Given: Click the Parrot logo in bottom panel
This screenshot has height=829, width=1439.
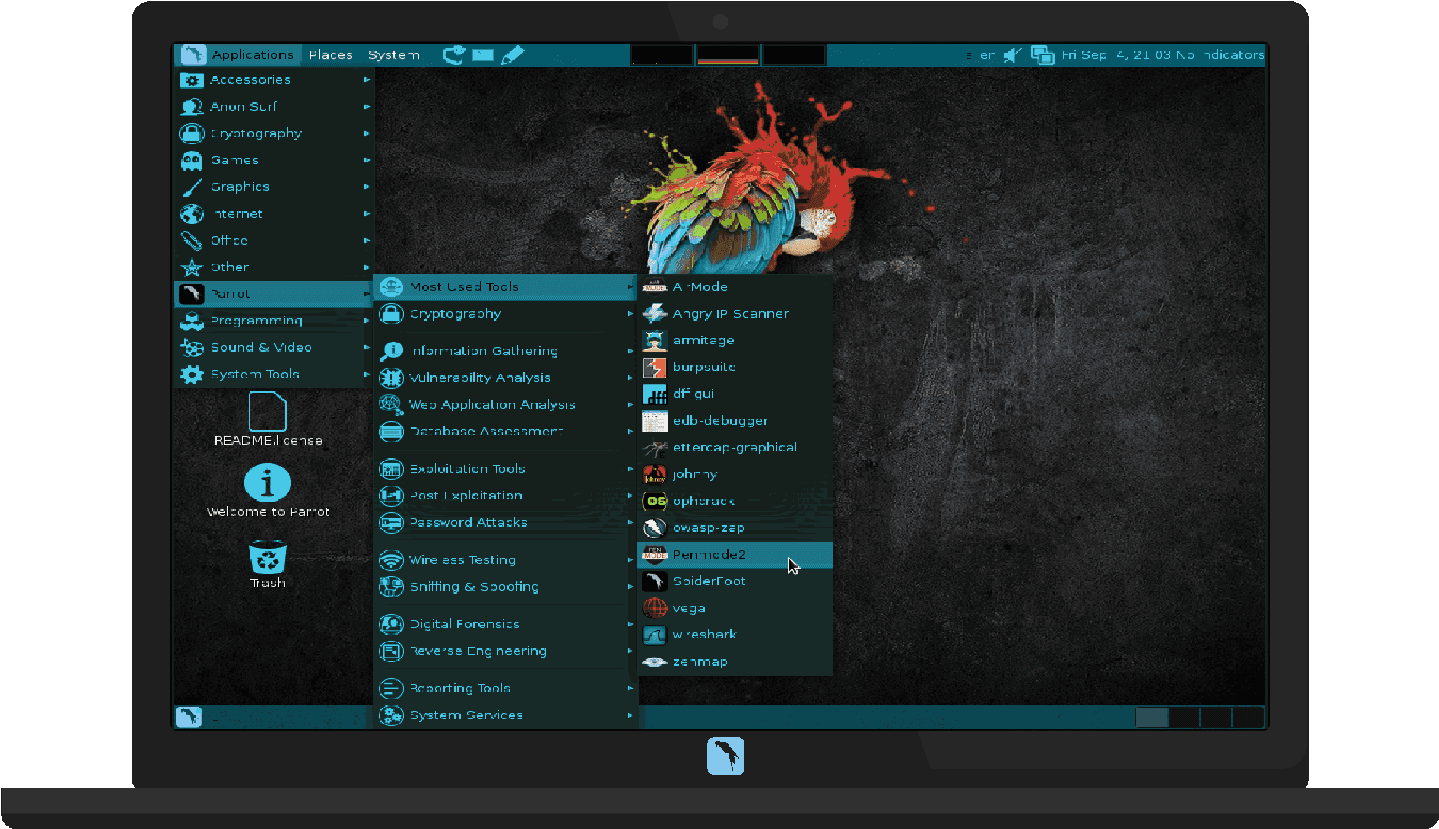Looking at the screenshot, I should (x=187, y=716).
